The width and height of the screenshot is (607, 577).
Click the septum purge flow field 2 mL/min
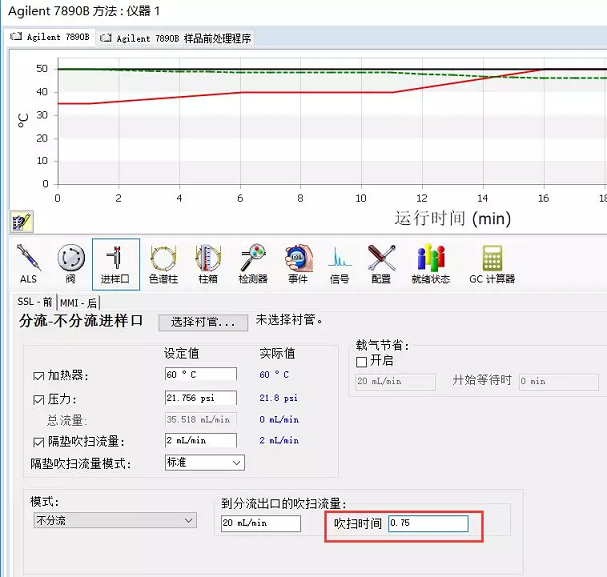point(201,440)
